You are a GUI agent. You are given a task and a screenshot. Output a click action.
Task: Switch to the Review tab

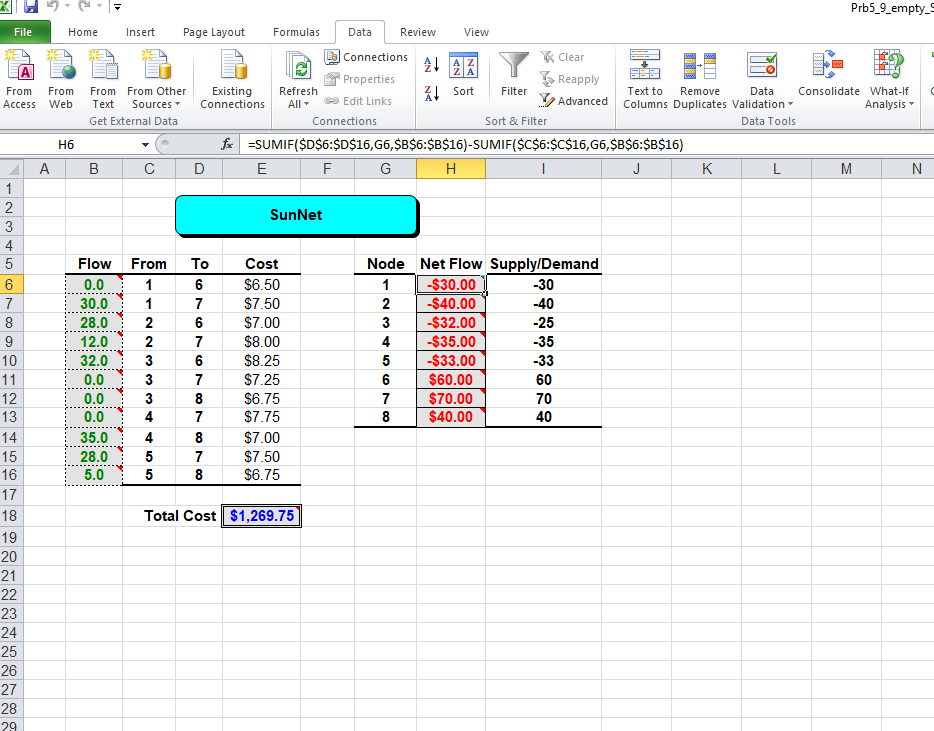418,32
